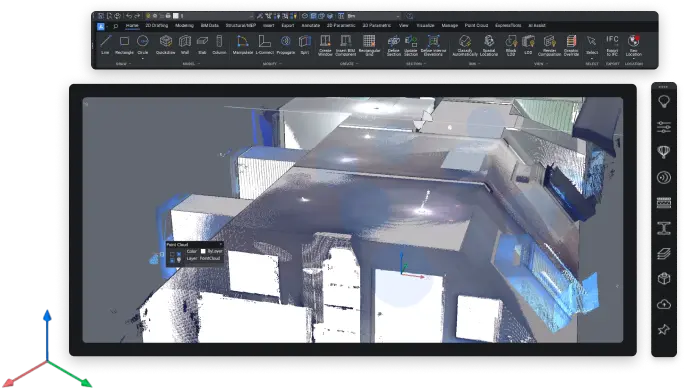Open the I-beam profiles panel in sidebar
Image resolution: width=685 pixels, height=392 pixels.
[x=664, y=228]
